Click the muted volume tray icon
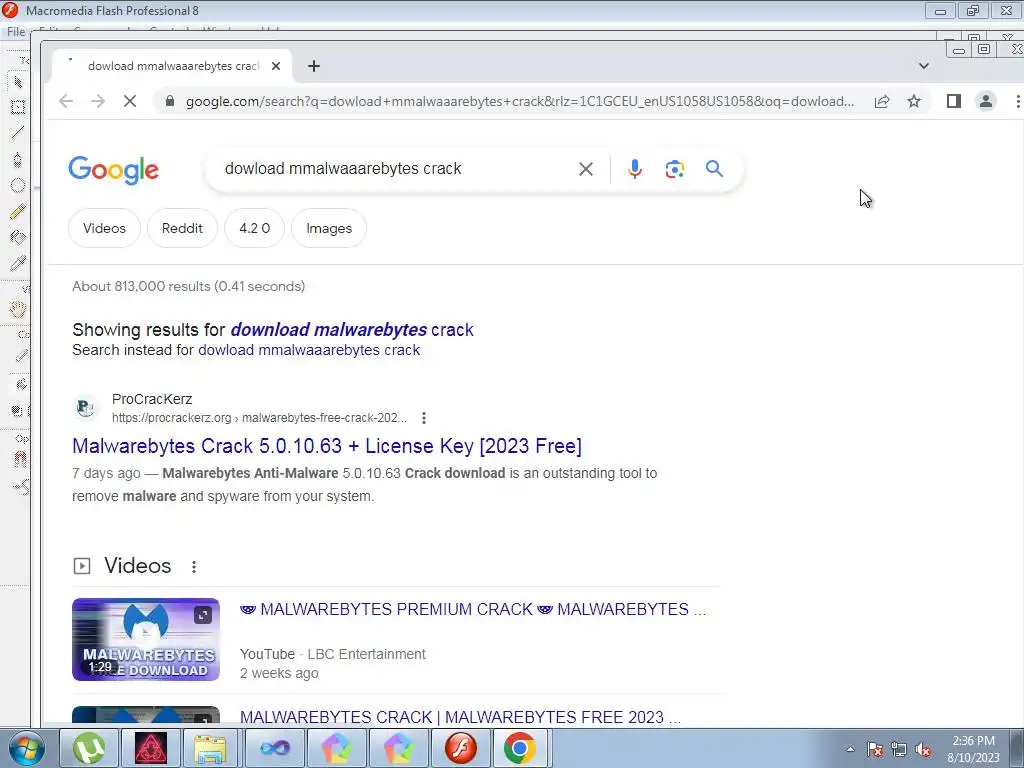This screenshot has width=1024, height=768. pos(923,749)
